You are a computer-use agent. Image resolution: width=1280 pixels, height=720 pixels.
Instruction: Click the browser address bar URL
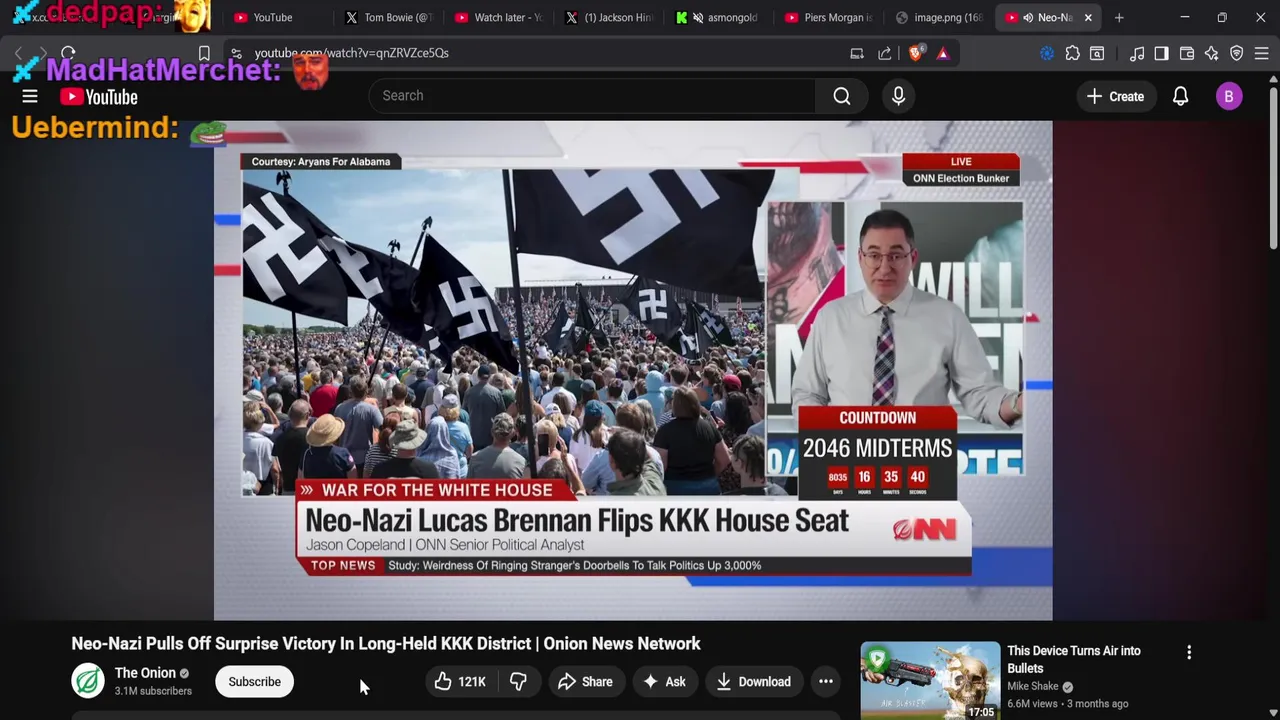pos(351,53)
